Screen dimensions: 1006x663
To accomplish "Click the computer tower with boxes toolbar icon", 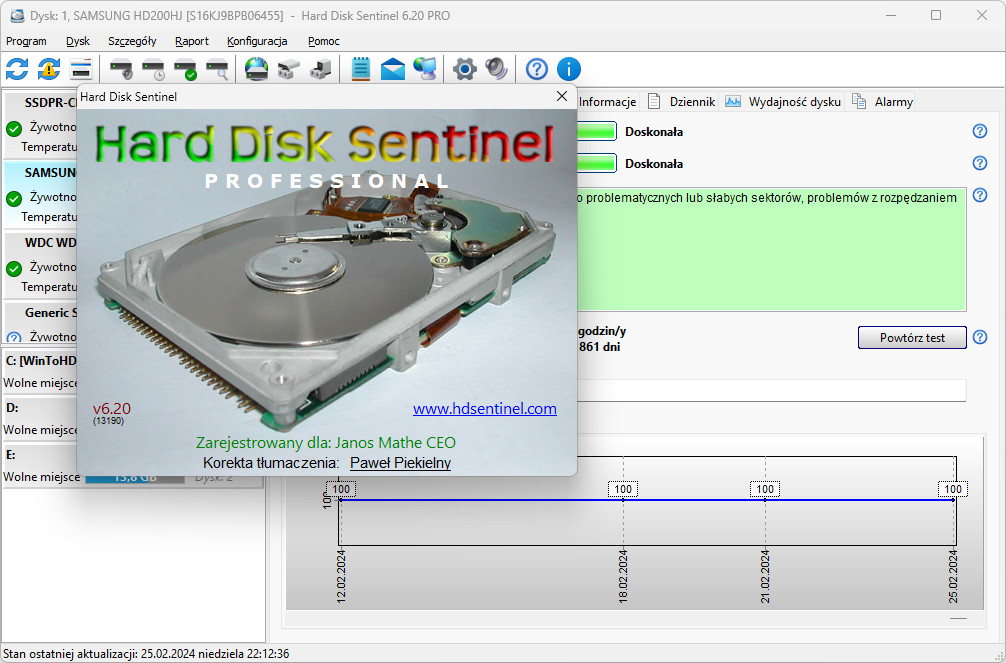I will (320, 69).
